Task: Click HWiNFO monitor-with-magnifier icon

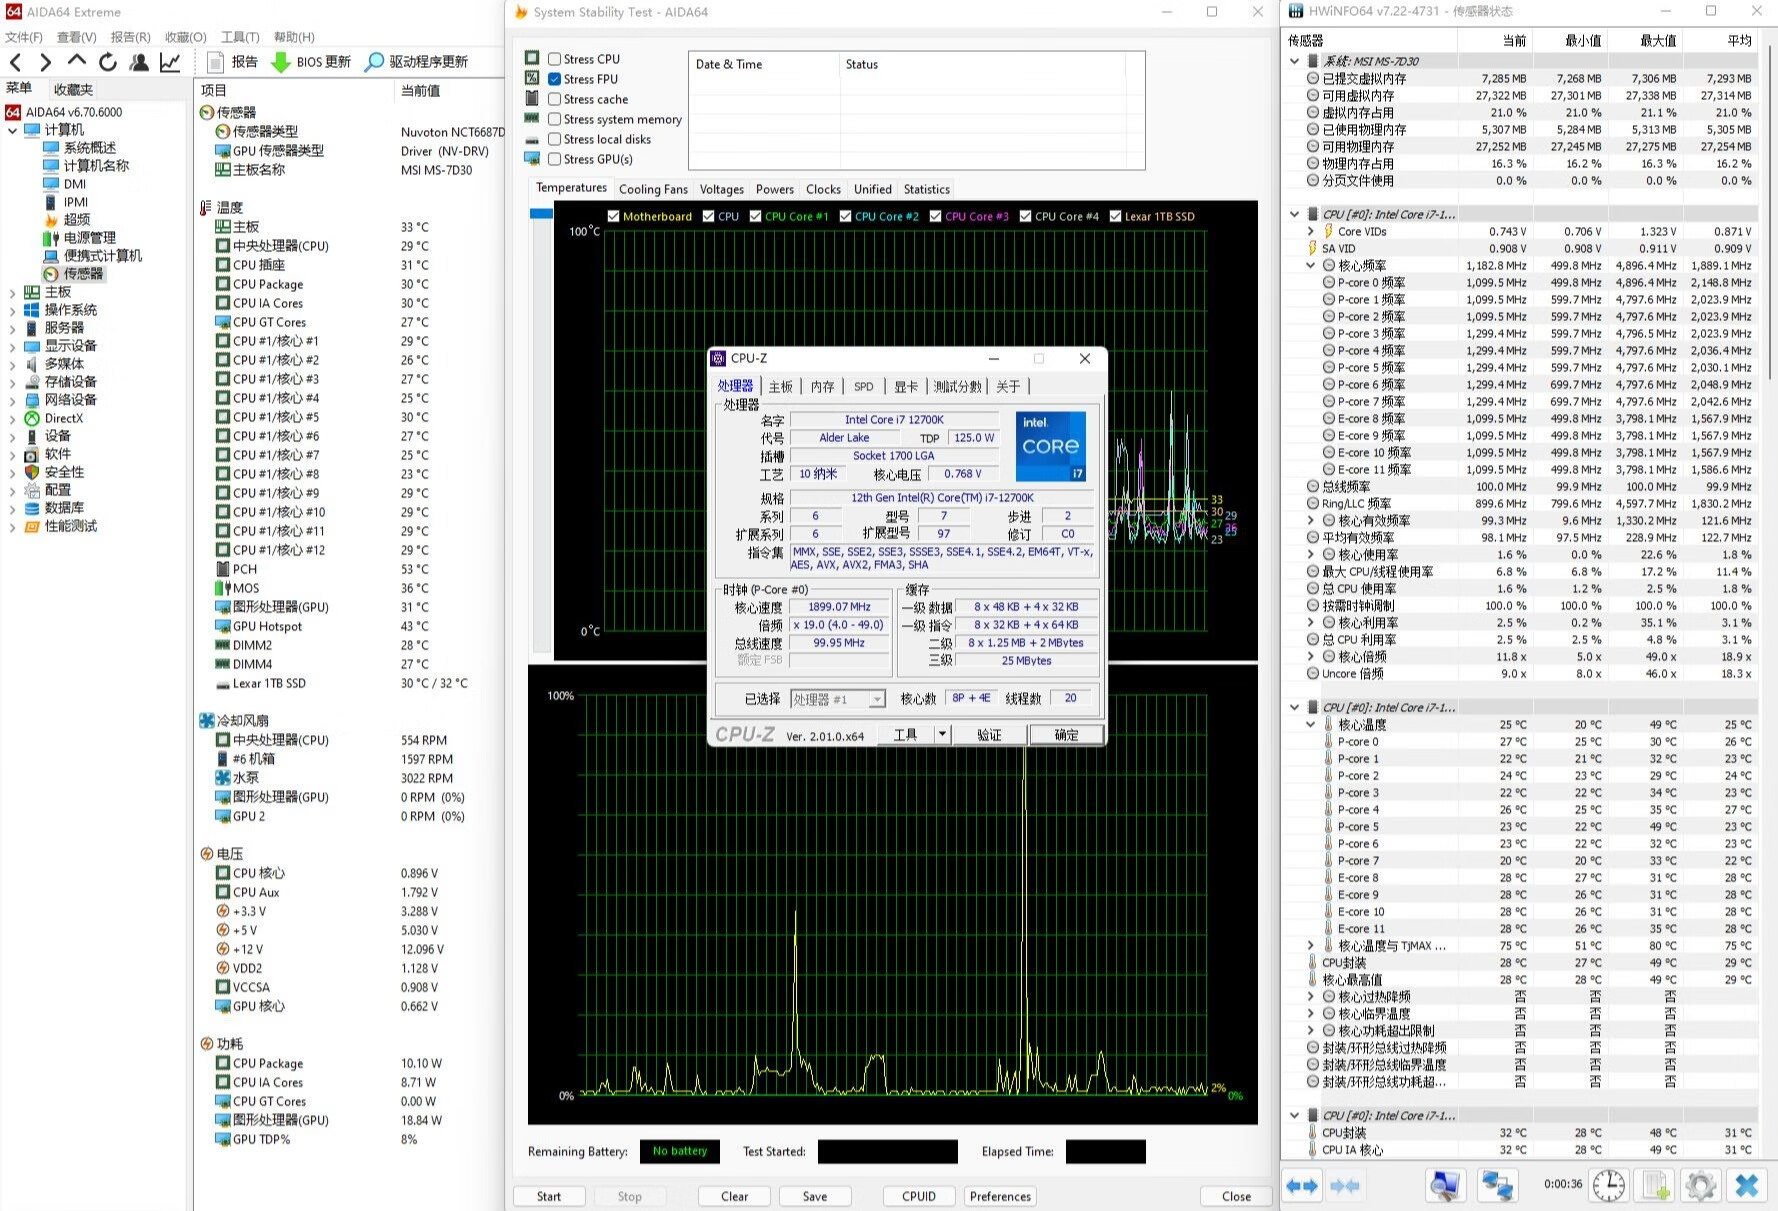Action: [x=1445, y=1186]
